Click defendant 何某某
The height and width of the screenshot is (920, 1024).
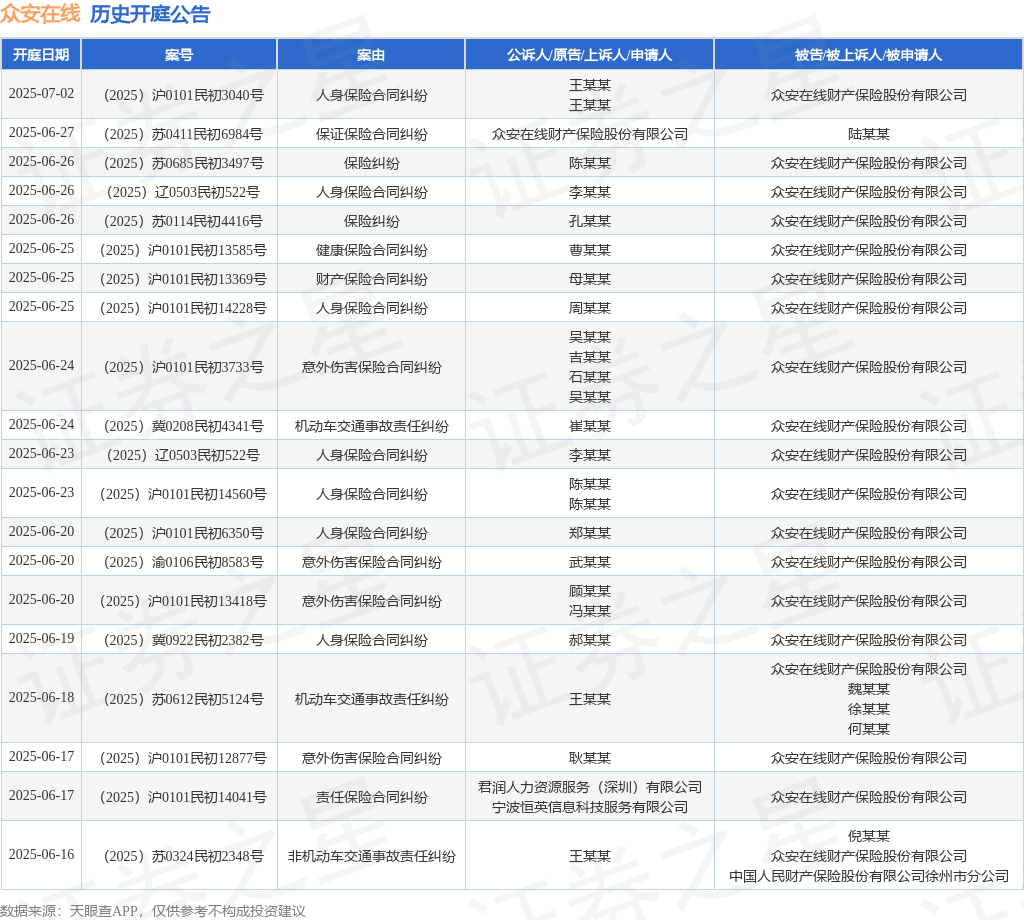[x=869, y=729]
